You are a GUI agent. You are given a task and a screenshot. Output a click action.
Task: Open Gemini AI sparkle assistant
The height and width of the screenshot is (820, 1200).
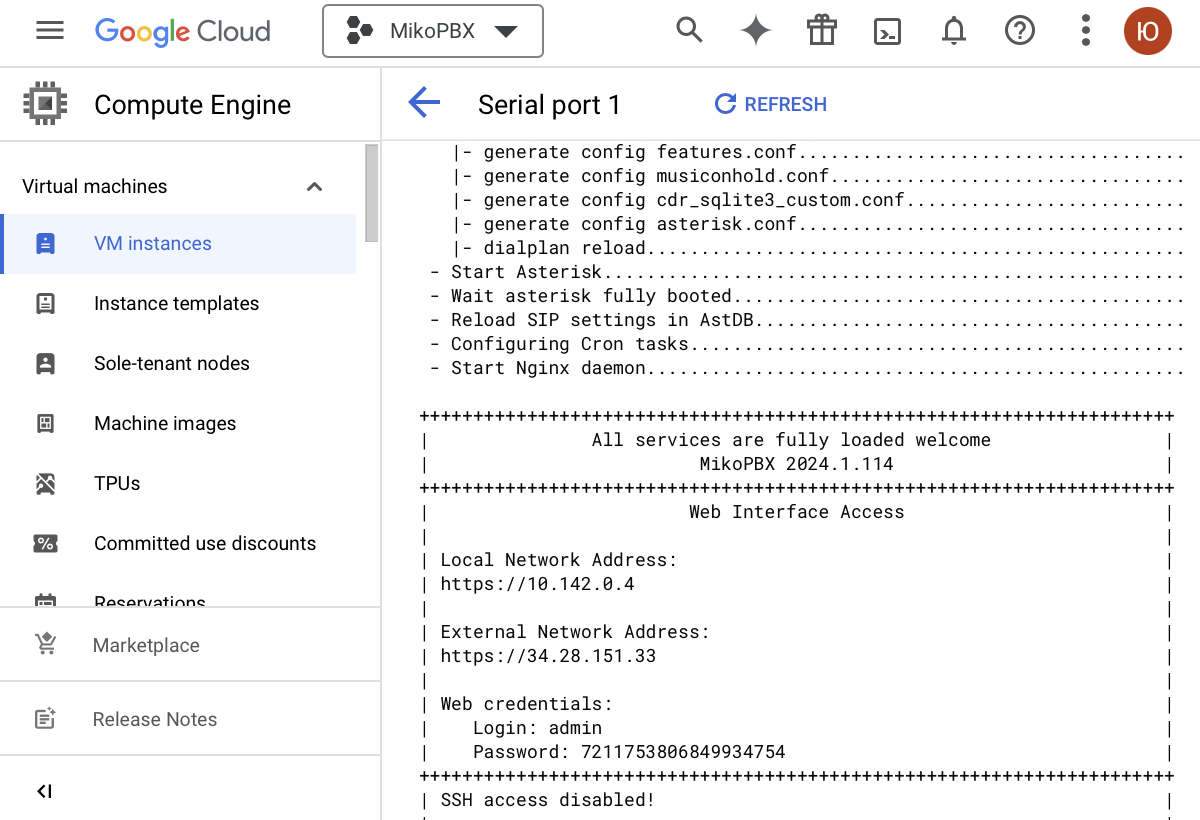click(755, 31)
